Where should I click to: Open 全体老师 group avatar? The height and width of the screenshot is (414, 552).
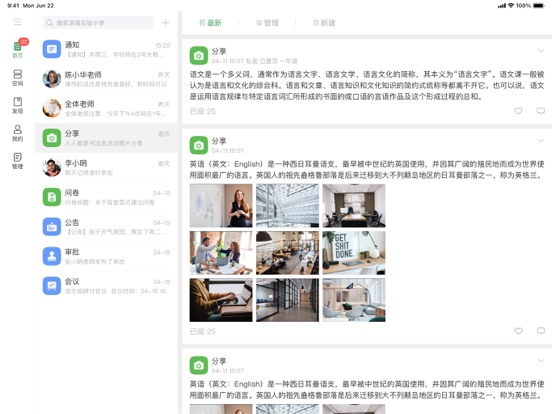point(52,108)
